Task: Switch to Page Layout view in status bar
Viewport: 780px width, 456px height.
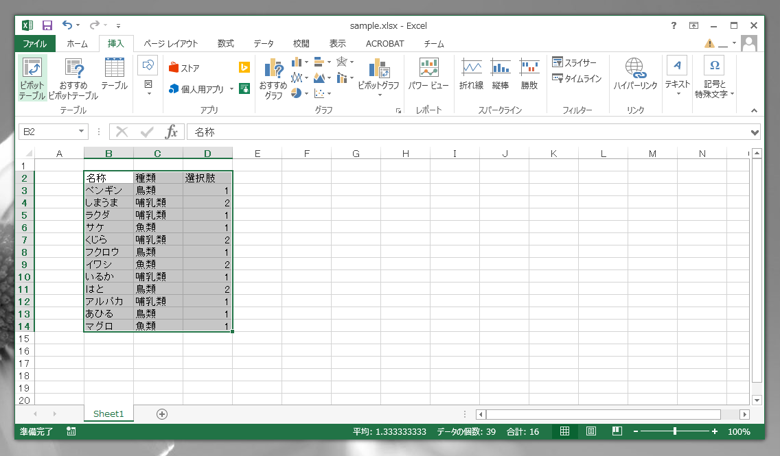Action: coord(590,431)
